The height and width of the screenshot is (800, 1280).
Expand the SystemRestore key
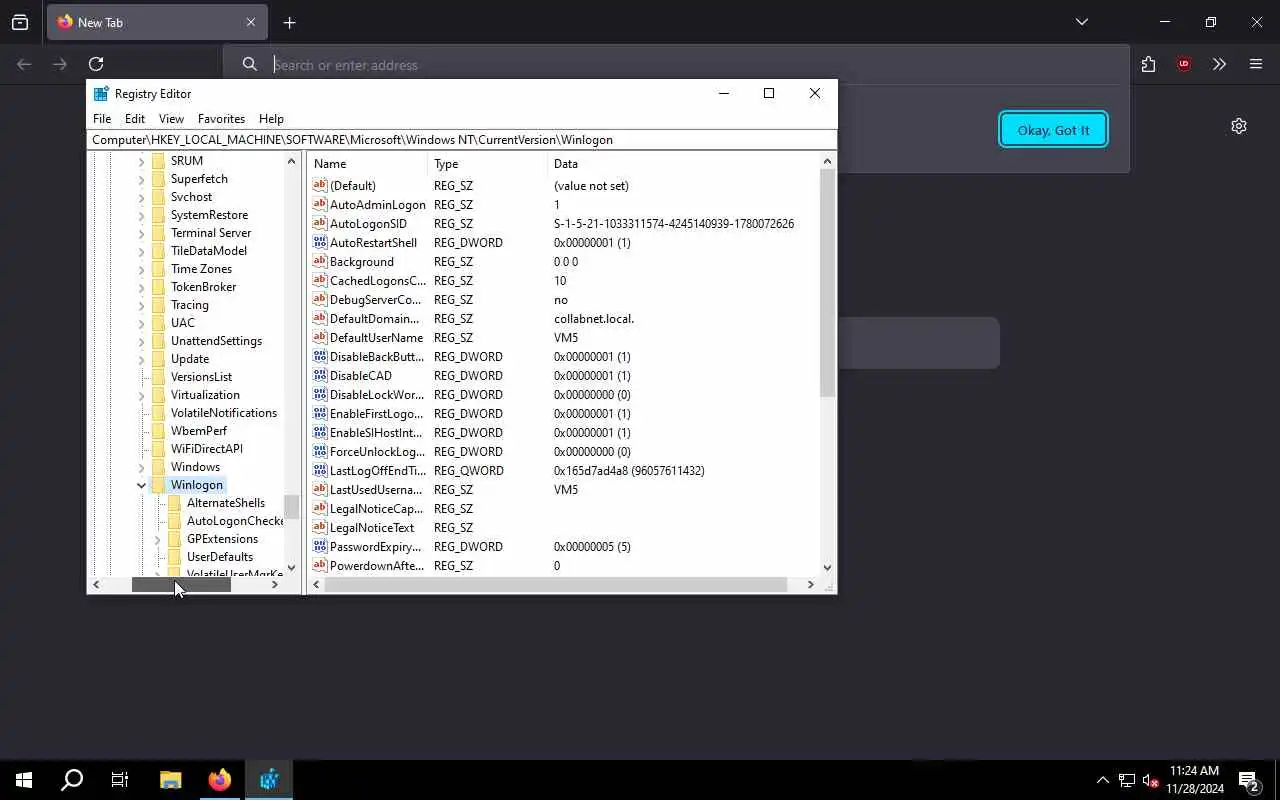(x=141, y=215)
